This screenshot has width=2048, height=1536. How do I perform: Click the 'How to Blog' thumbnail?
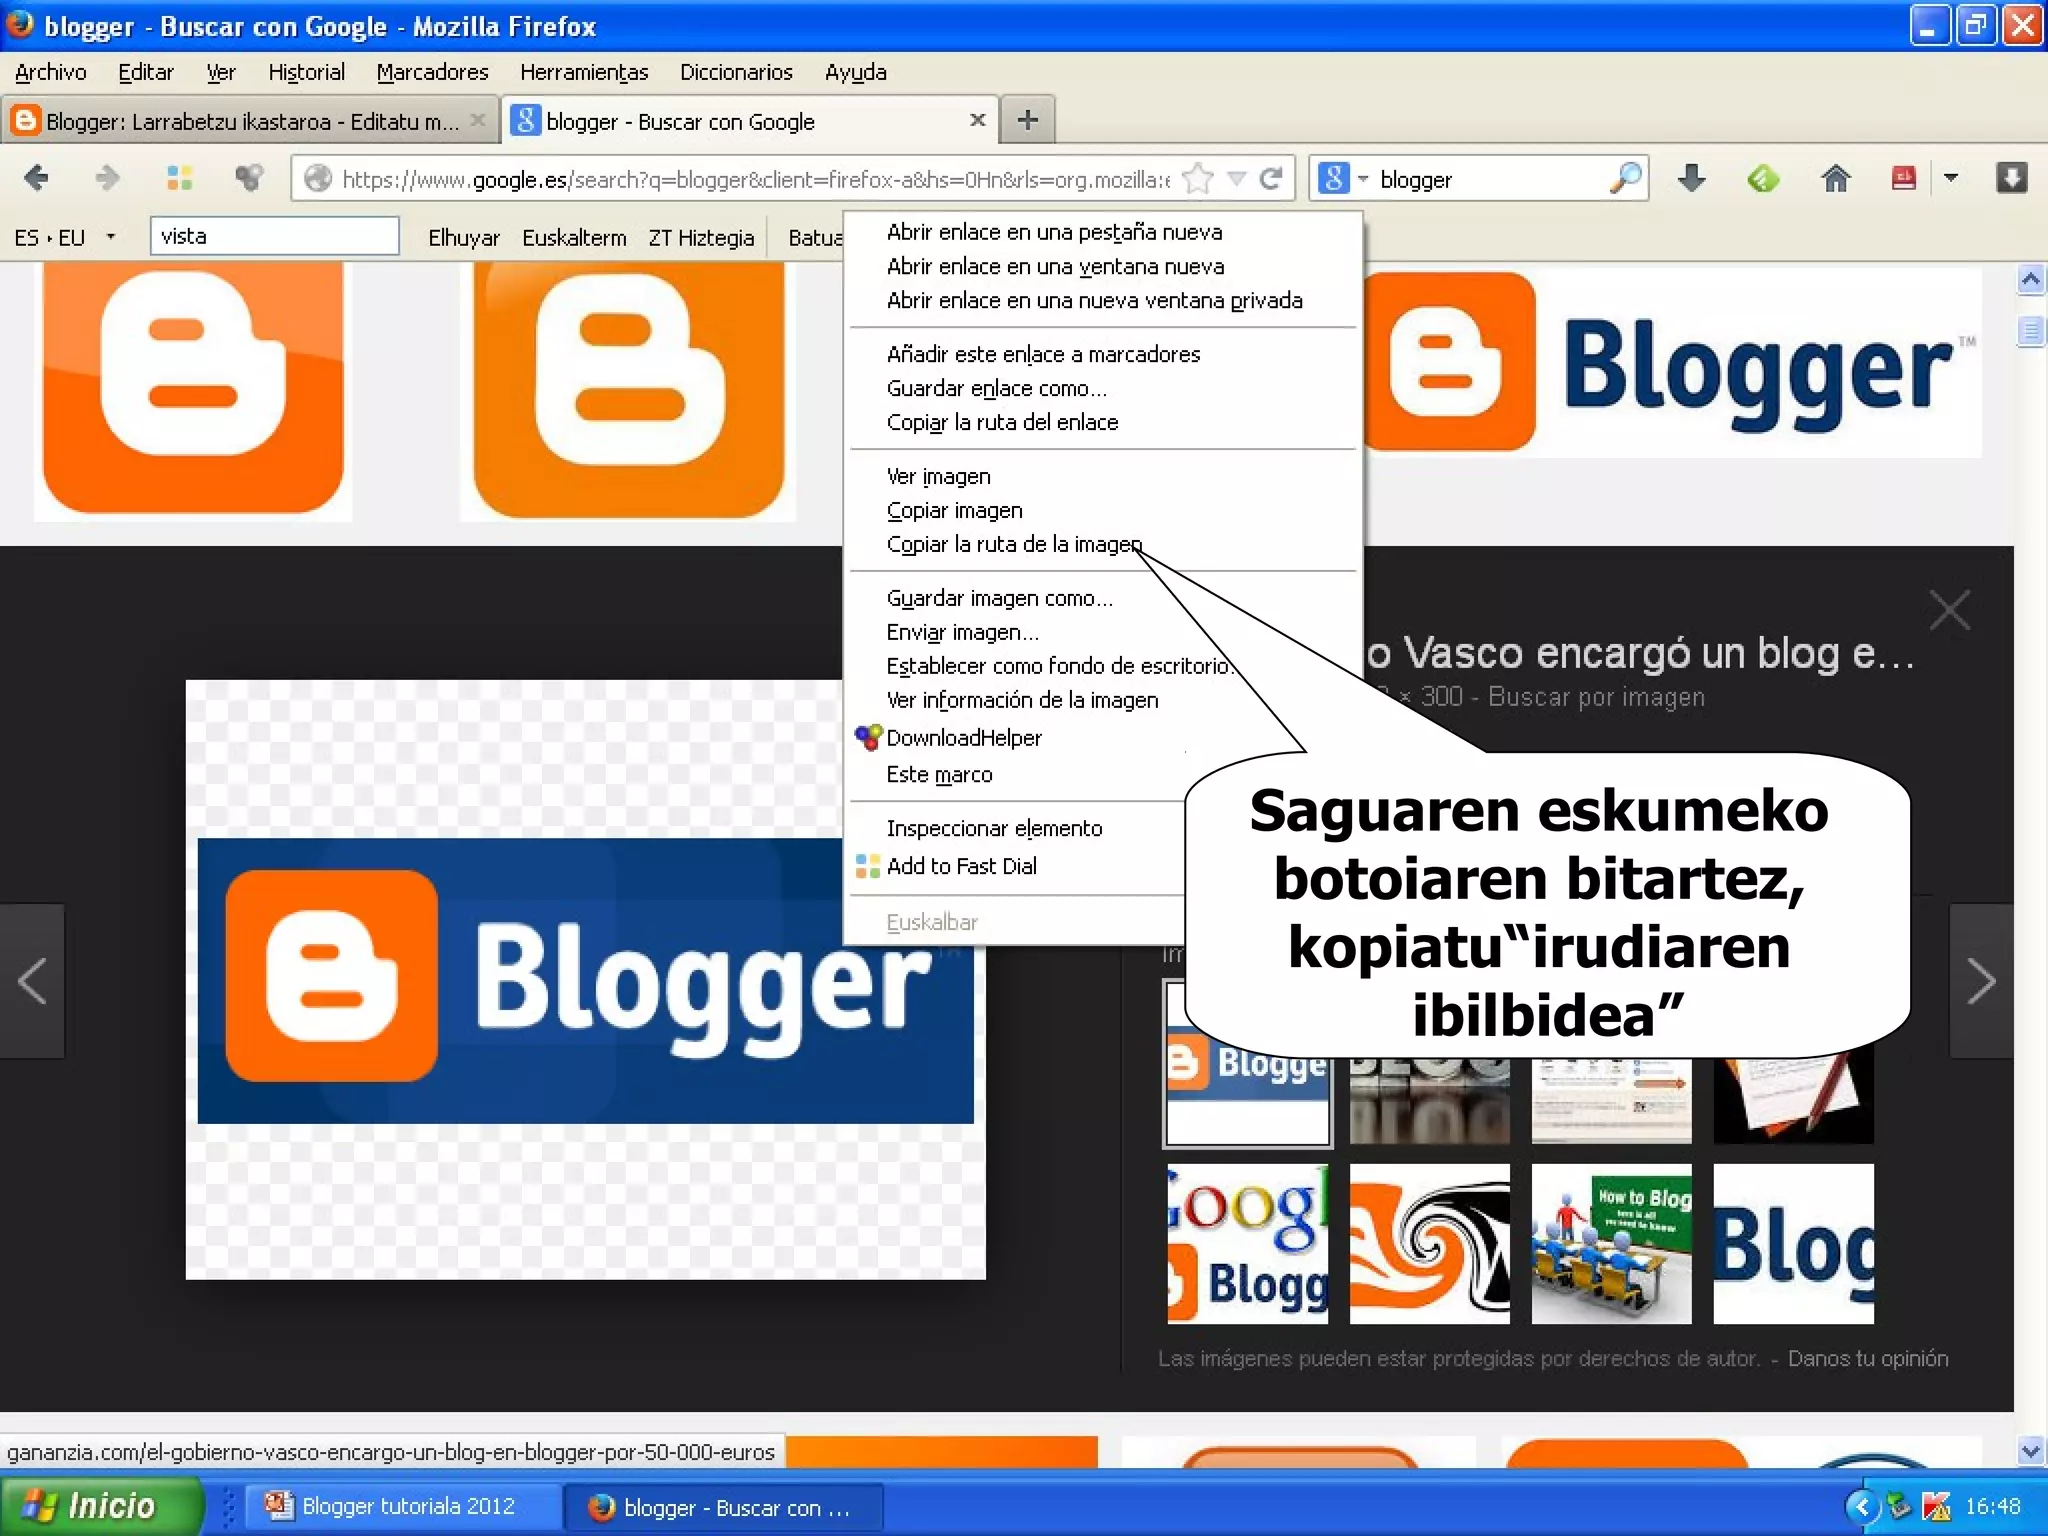tap(1611, 1243)
